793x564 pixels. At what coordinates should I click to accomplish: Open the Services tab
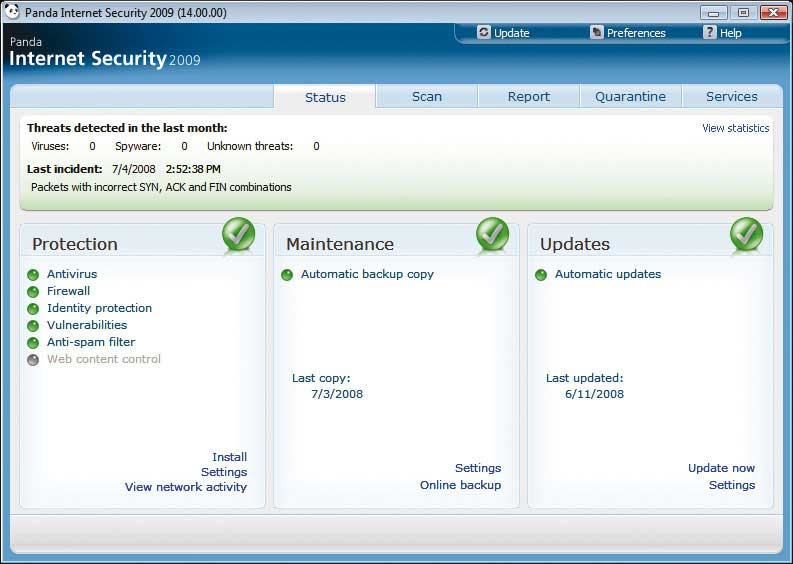tap(732, 96)
